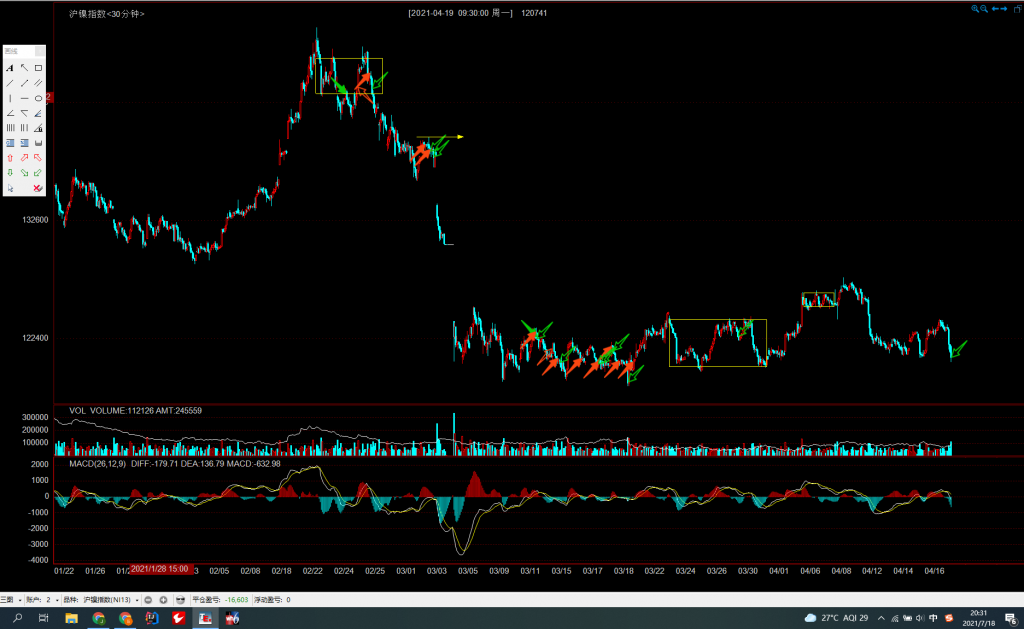Click the delete drawings eraser icon
1024x629 pixels.
38,188
